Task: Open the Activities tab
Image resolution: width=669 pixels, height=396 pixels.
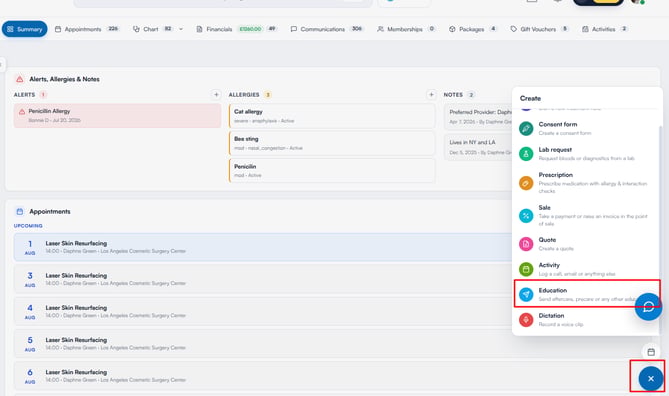Action: (605, 29)
